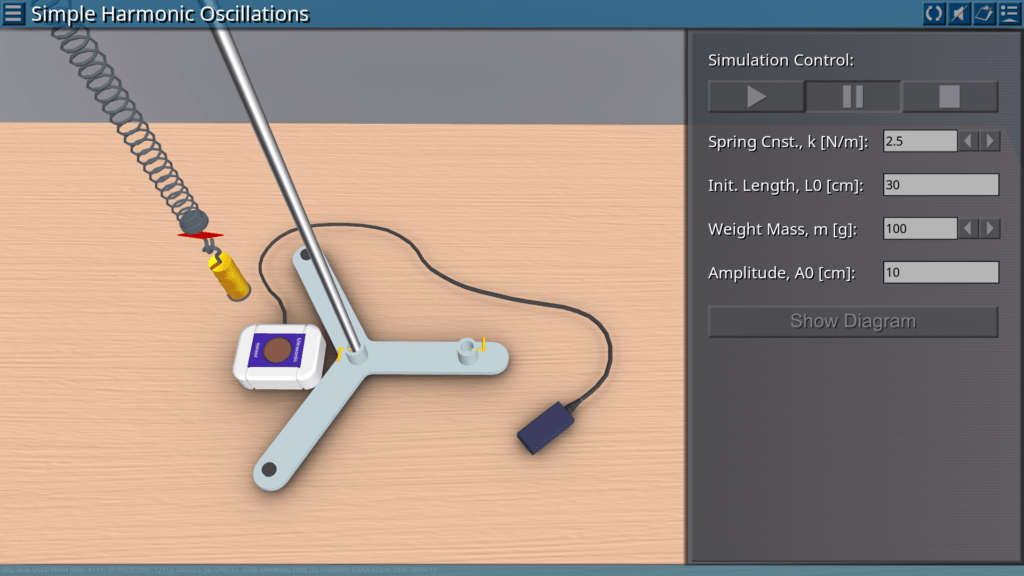Screen dimensions: 1024x576
Task: Stop the simulation
Action: point(950,97)
